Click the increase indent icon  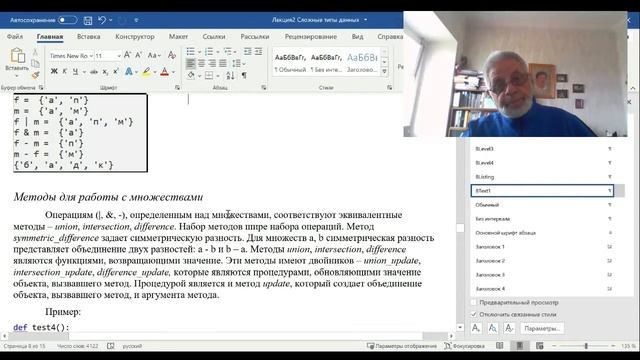258,51
